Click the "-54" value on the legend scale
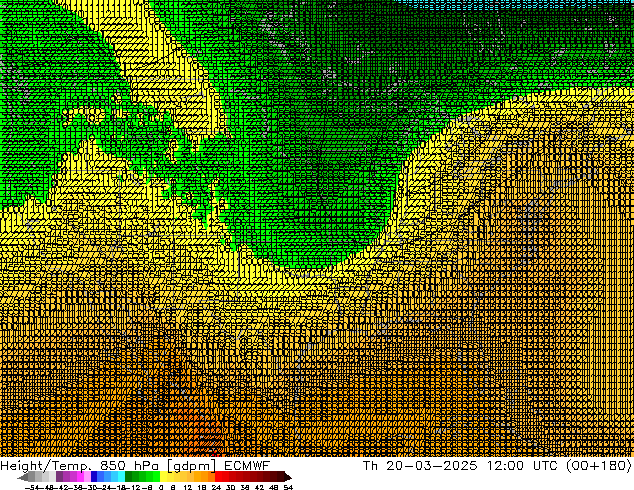This screenshot has width=634, height=490. [31, 487]
